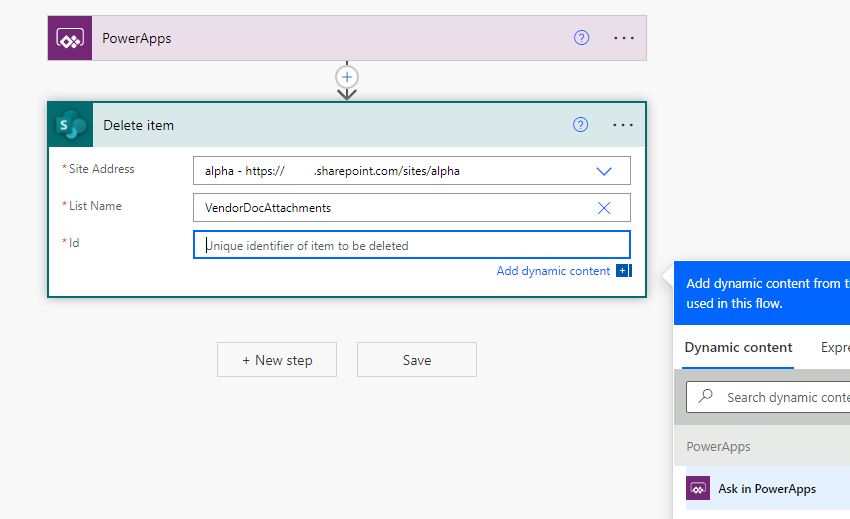Insert a step via plus connector
This screenshot has width=850, height=519.
coord(347,77)
